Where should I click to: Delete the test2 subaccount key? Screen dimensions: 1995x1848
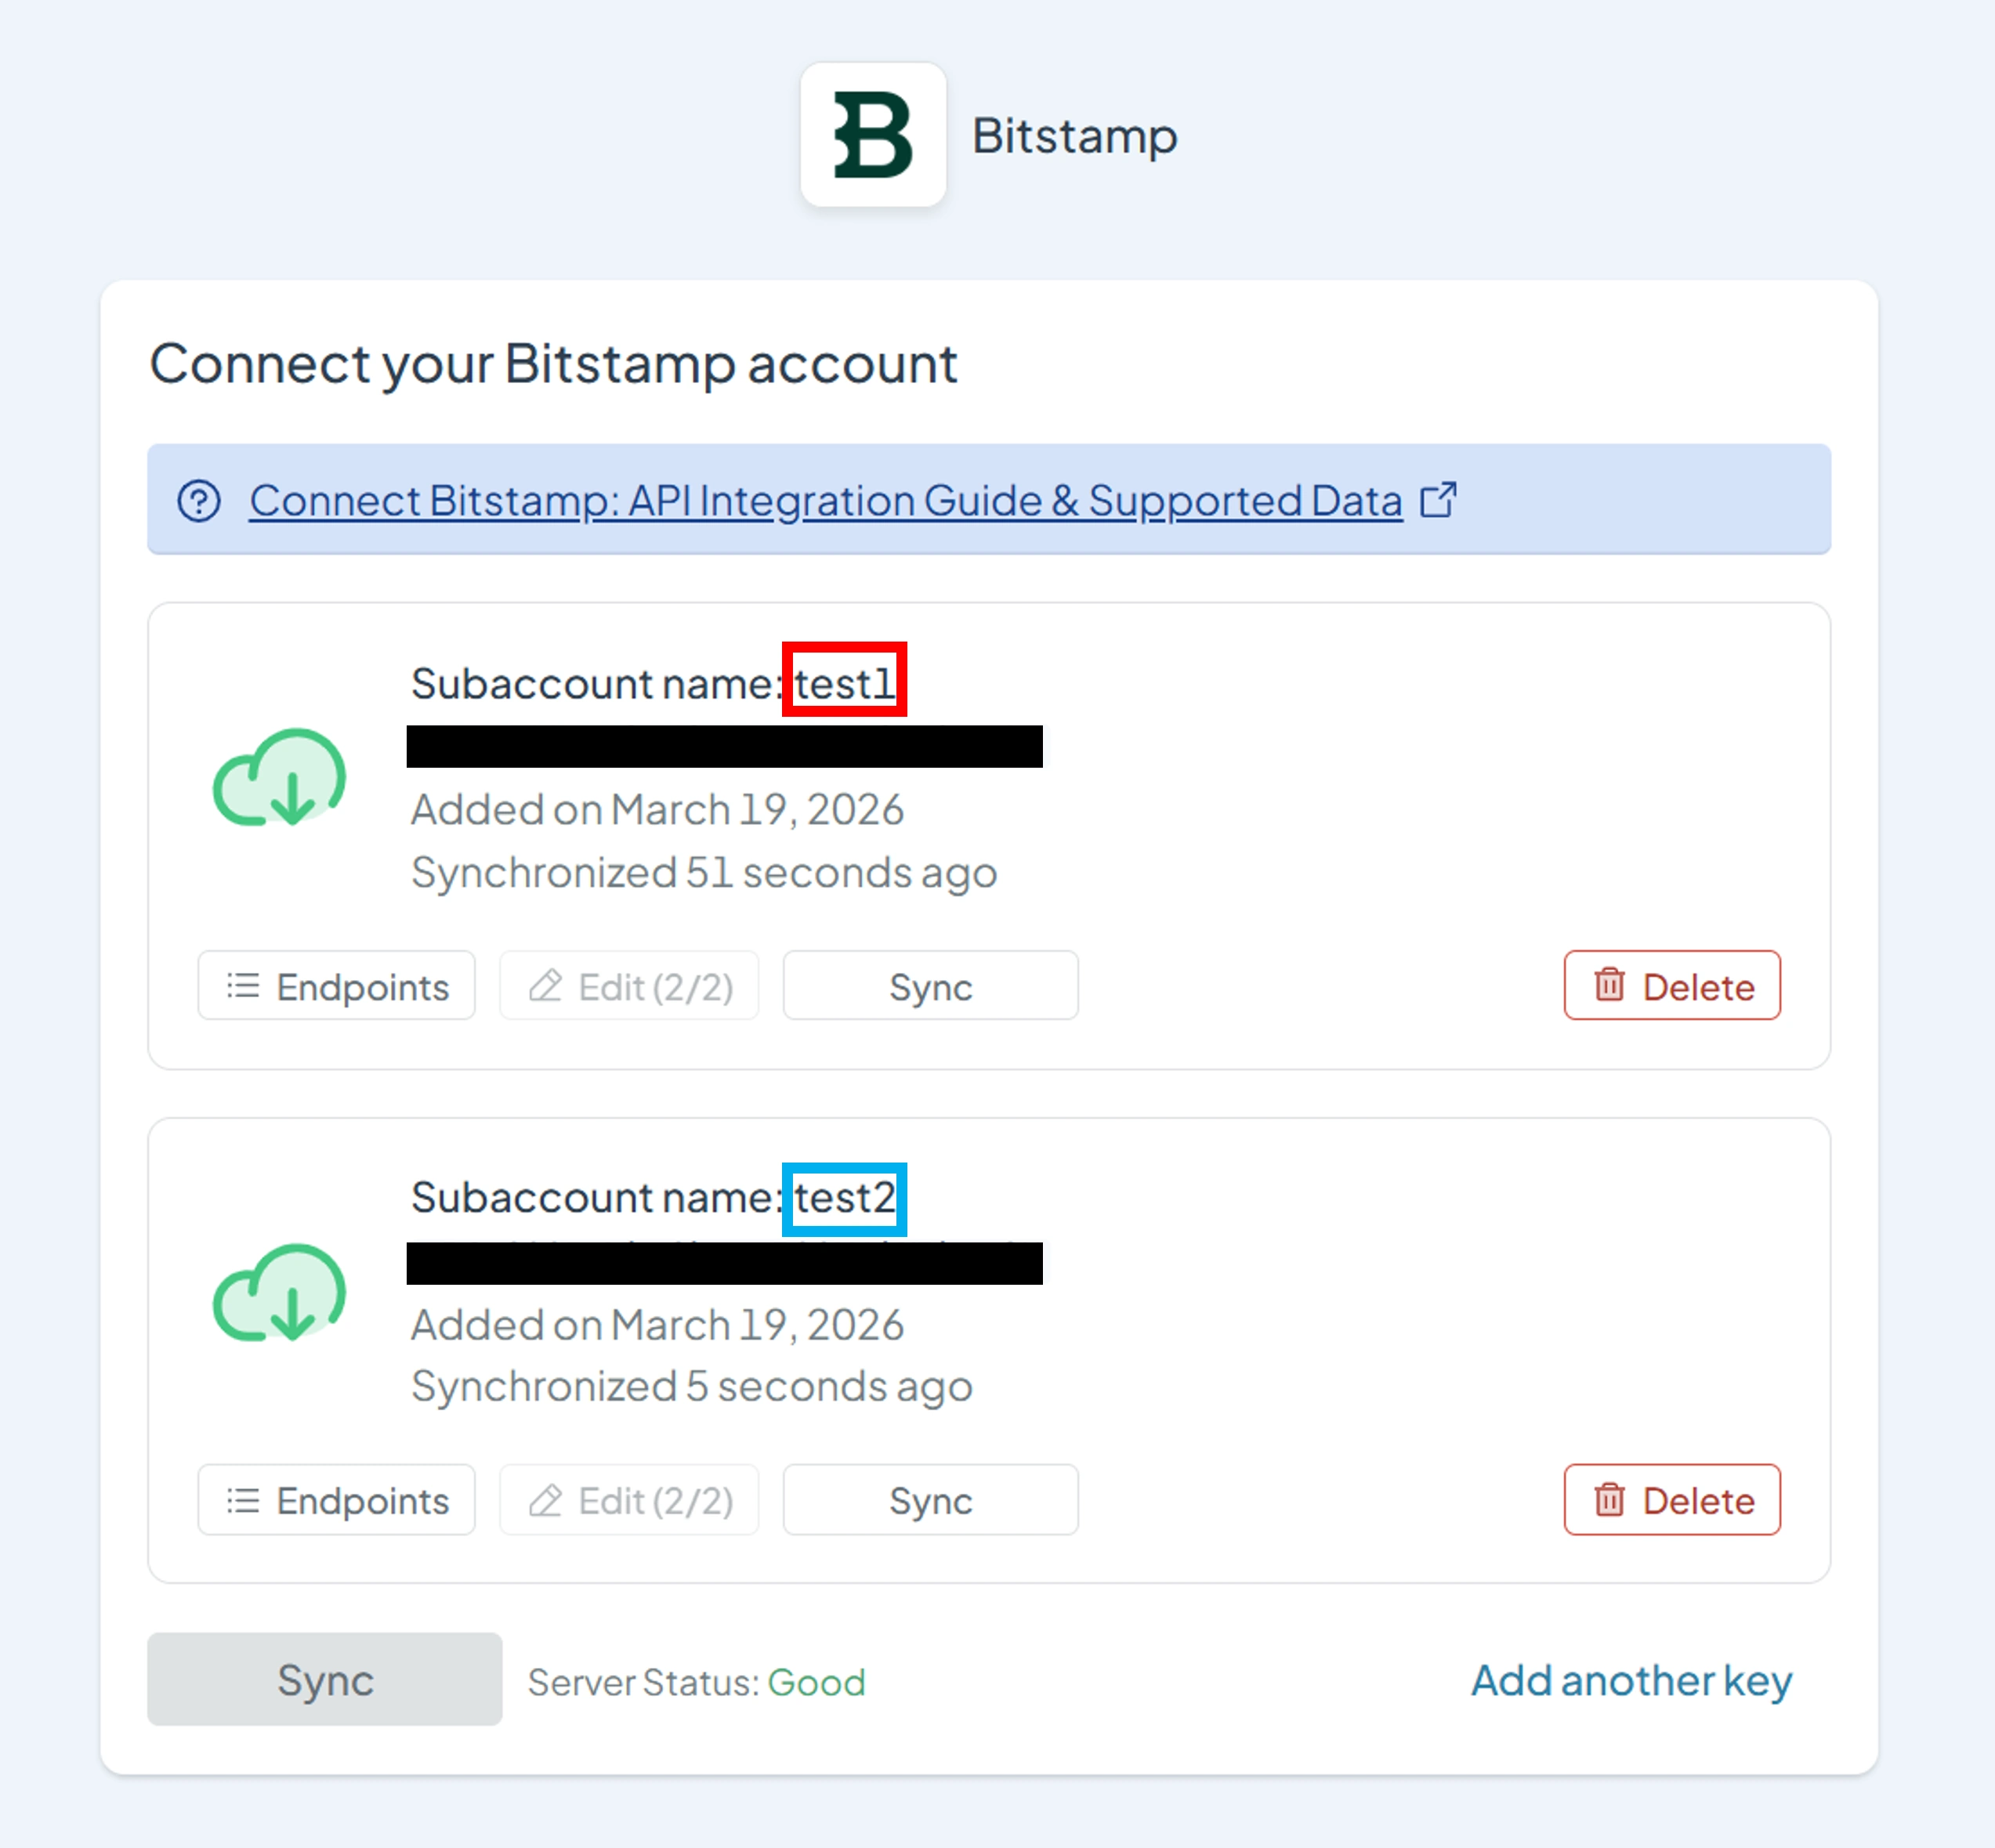[x=1672, y=1500]
